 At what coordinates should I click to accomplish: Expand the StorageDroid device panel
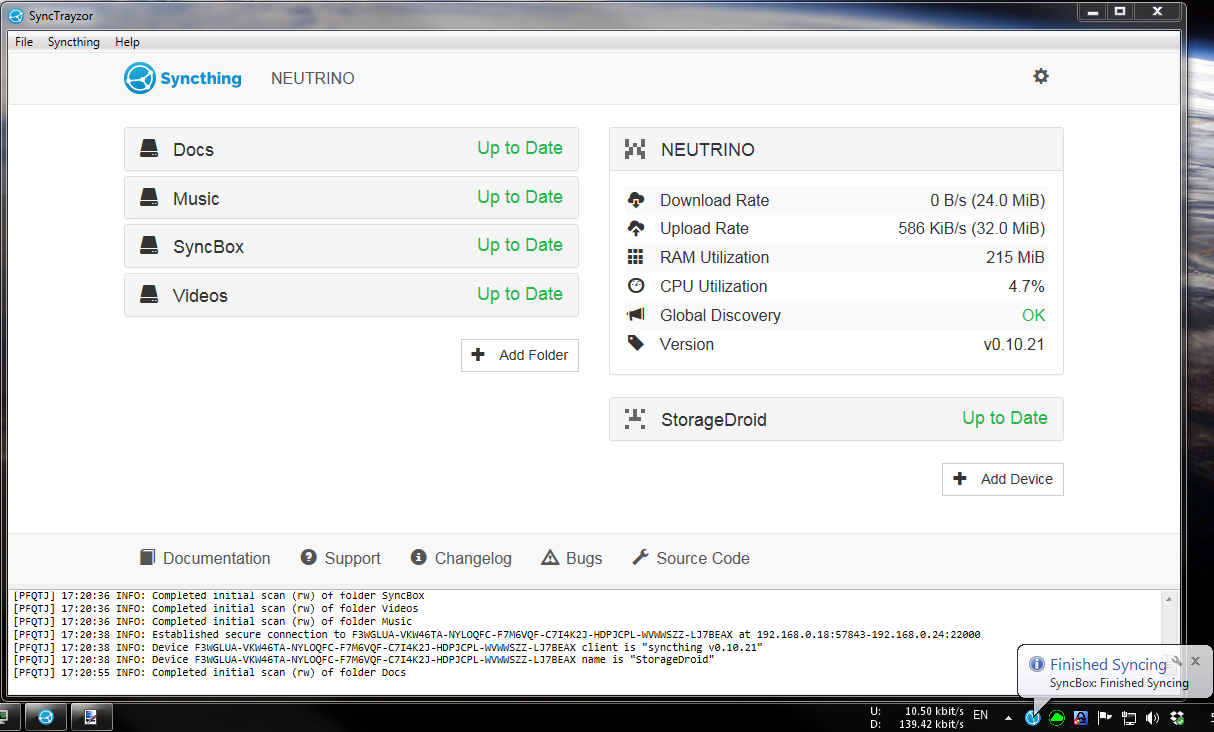point(836,419)
